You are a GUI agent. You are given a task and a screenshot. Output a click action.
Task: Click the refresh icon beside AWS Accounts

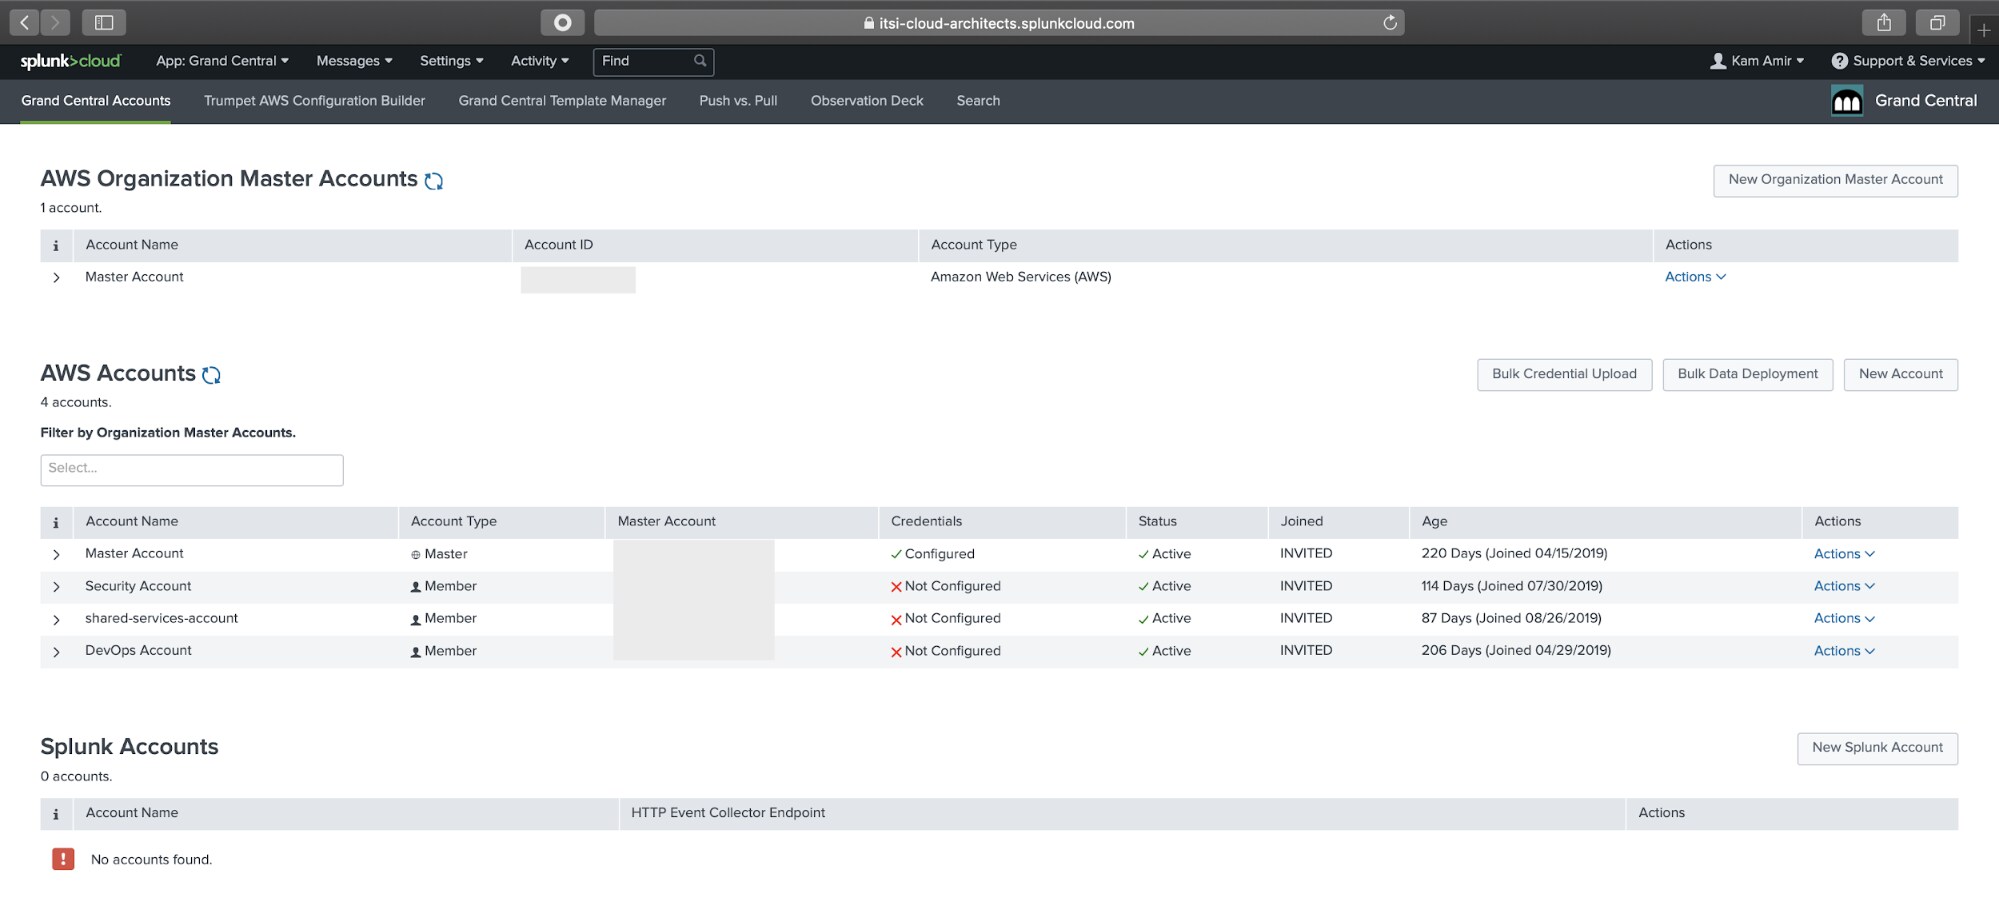coord(211,375)
